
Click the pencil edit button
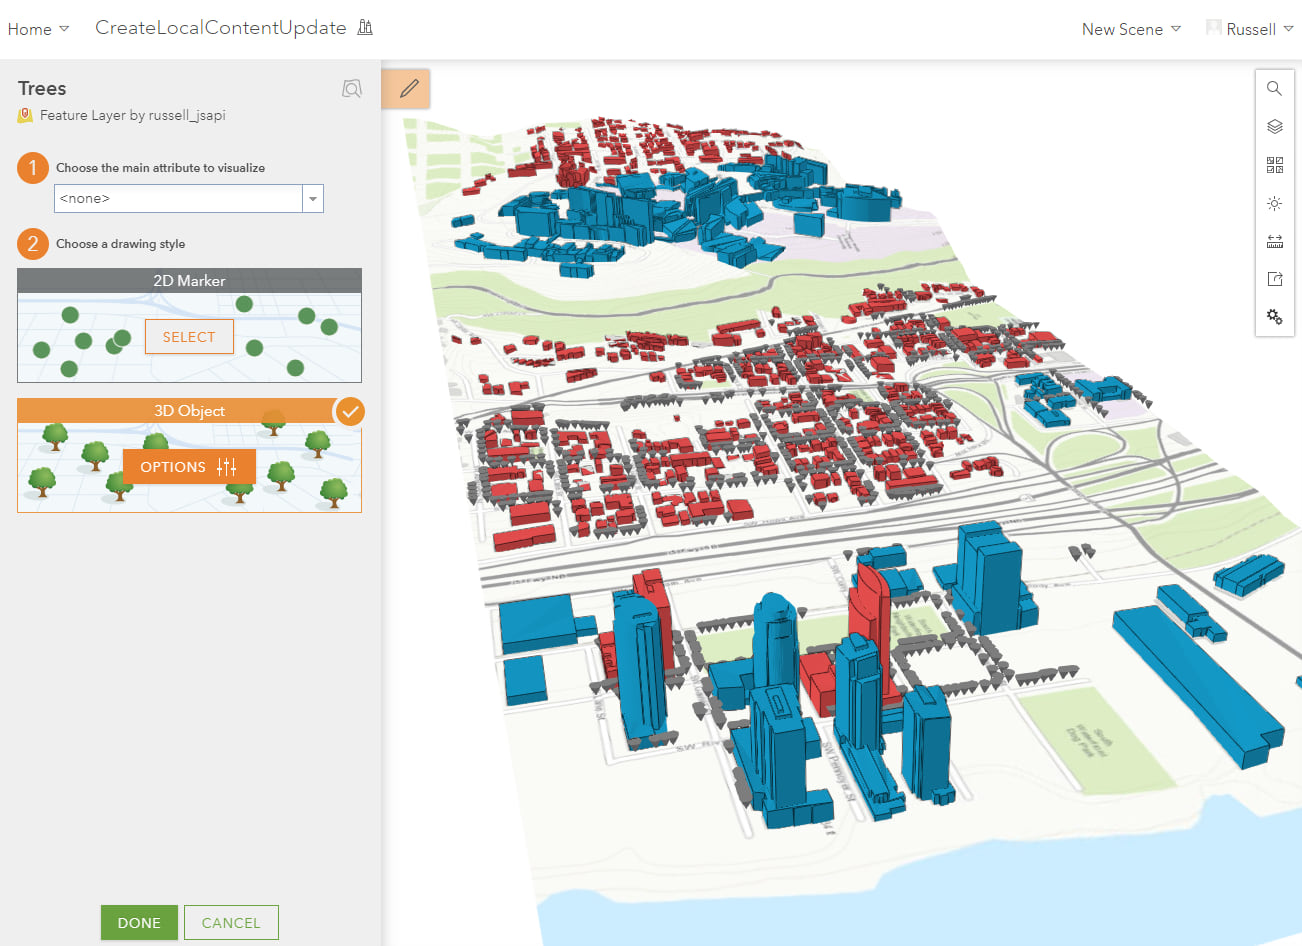(x=408, y=89)
